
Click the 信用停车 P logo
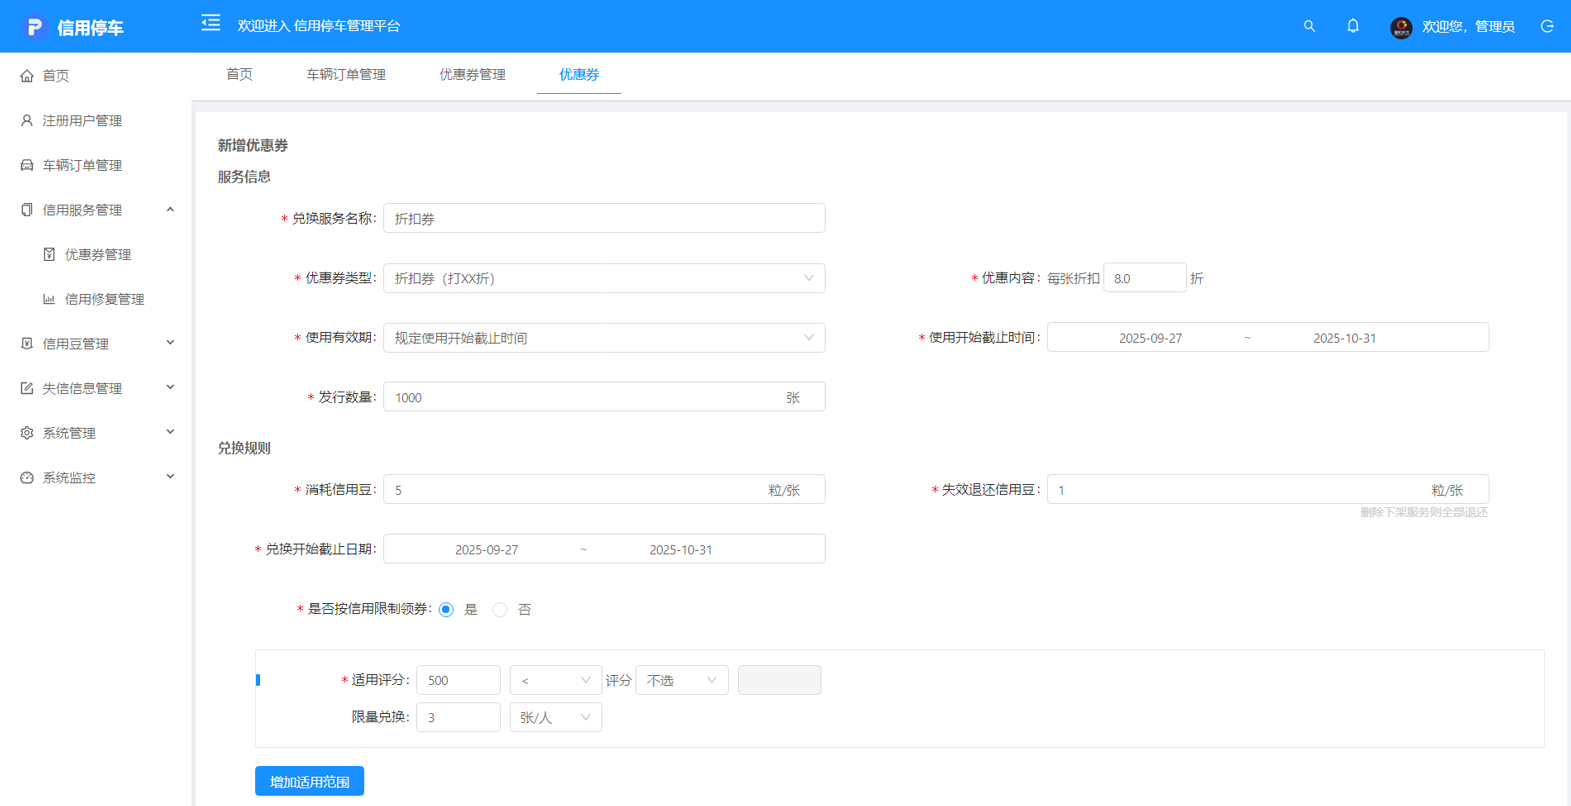(x=35, y=27)
